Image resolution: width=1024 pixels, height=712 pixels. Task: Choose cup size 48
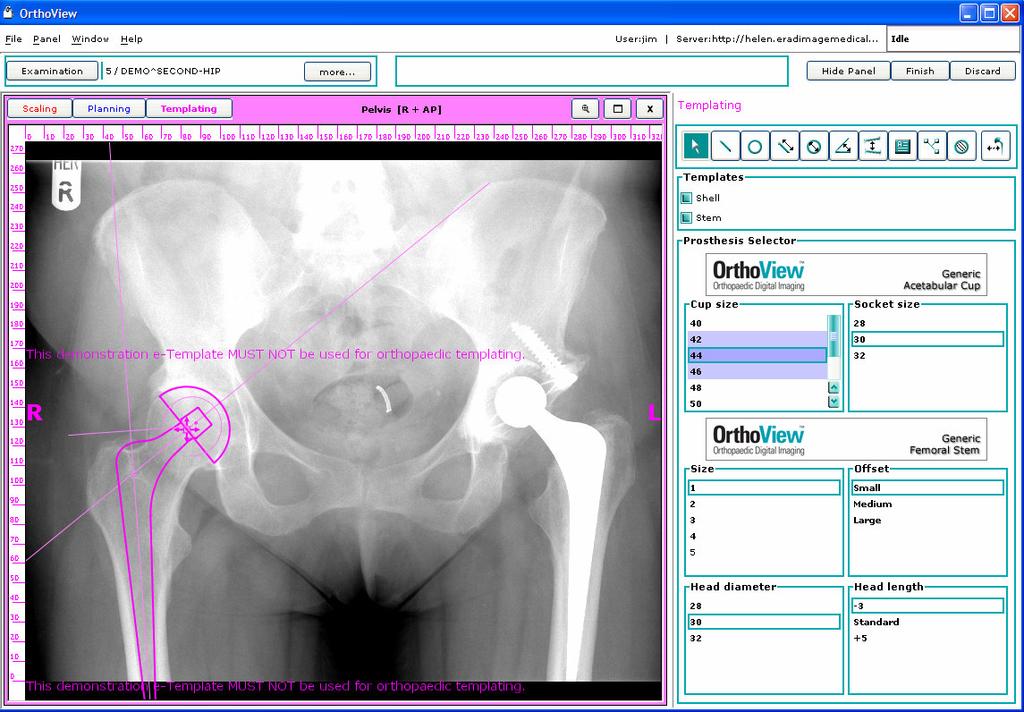click(x=758, y=388)
